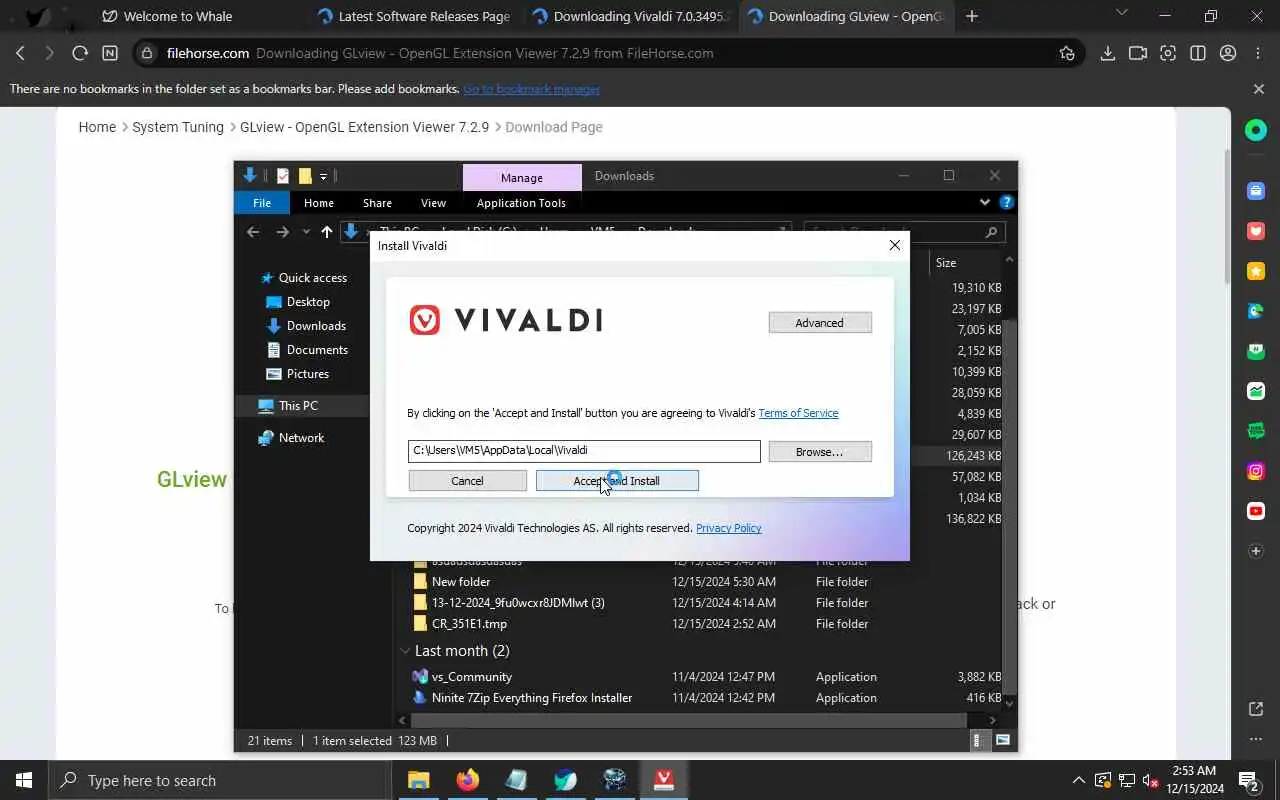Open recent locations dropdown in Explorer
Image resolution: width=1280 pixels, height=800 pixels.
(x=306, y=232)
